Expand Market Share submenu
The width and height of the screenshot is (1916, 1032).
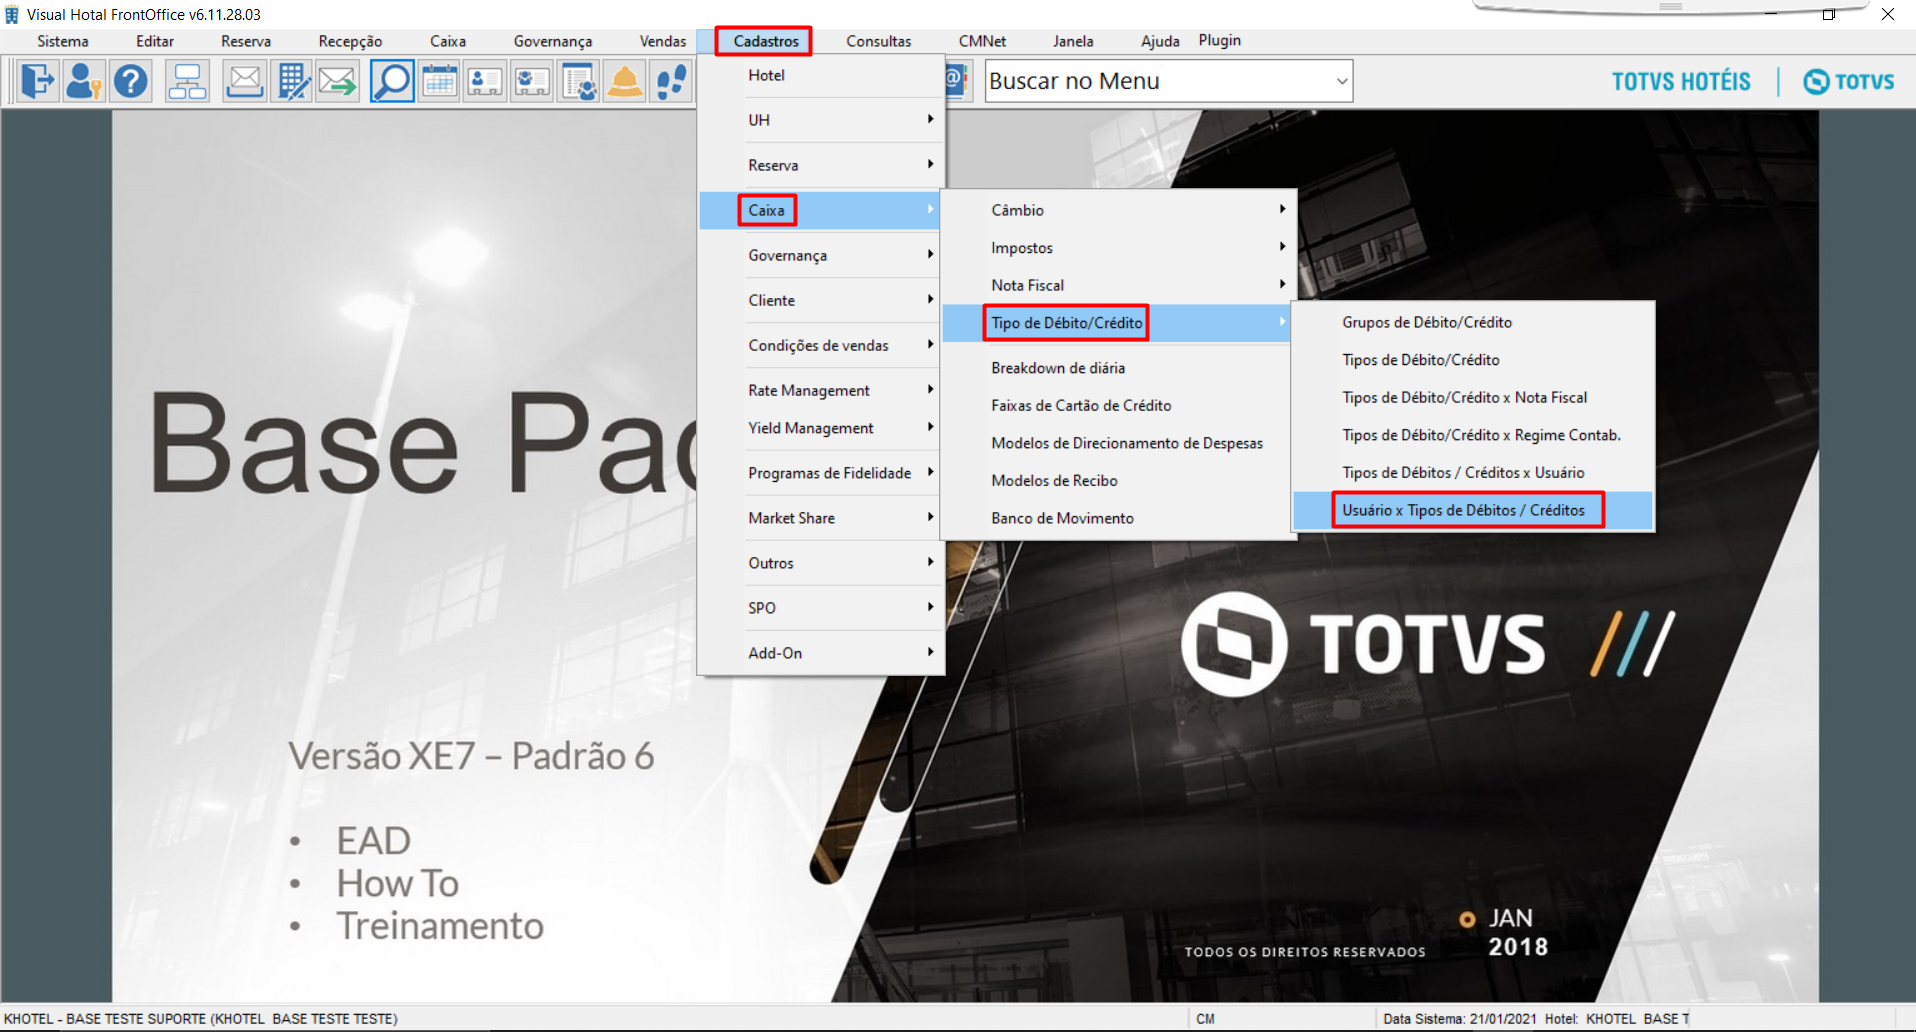point(821,518)
